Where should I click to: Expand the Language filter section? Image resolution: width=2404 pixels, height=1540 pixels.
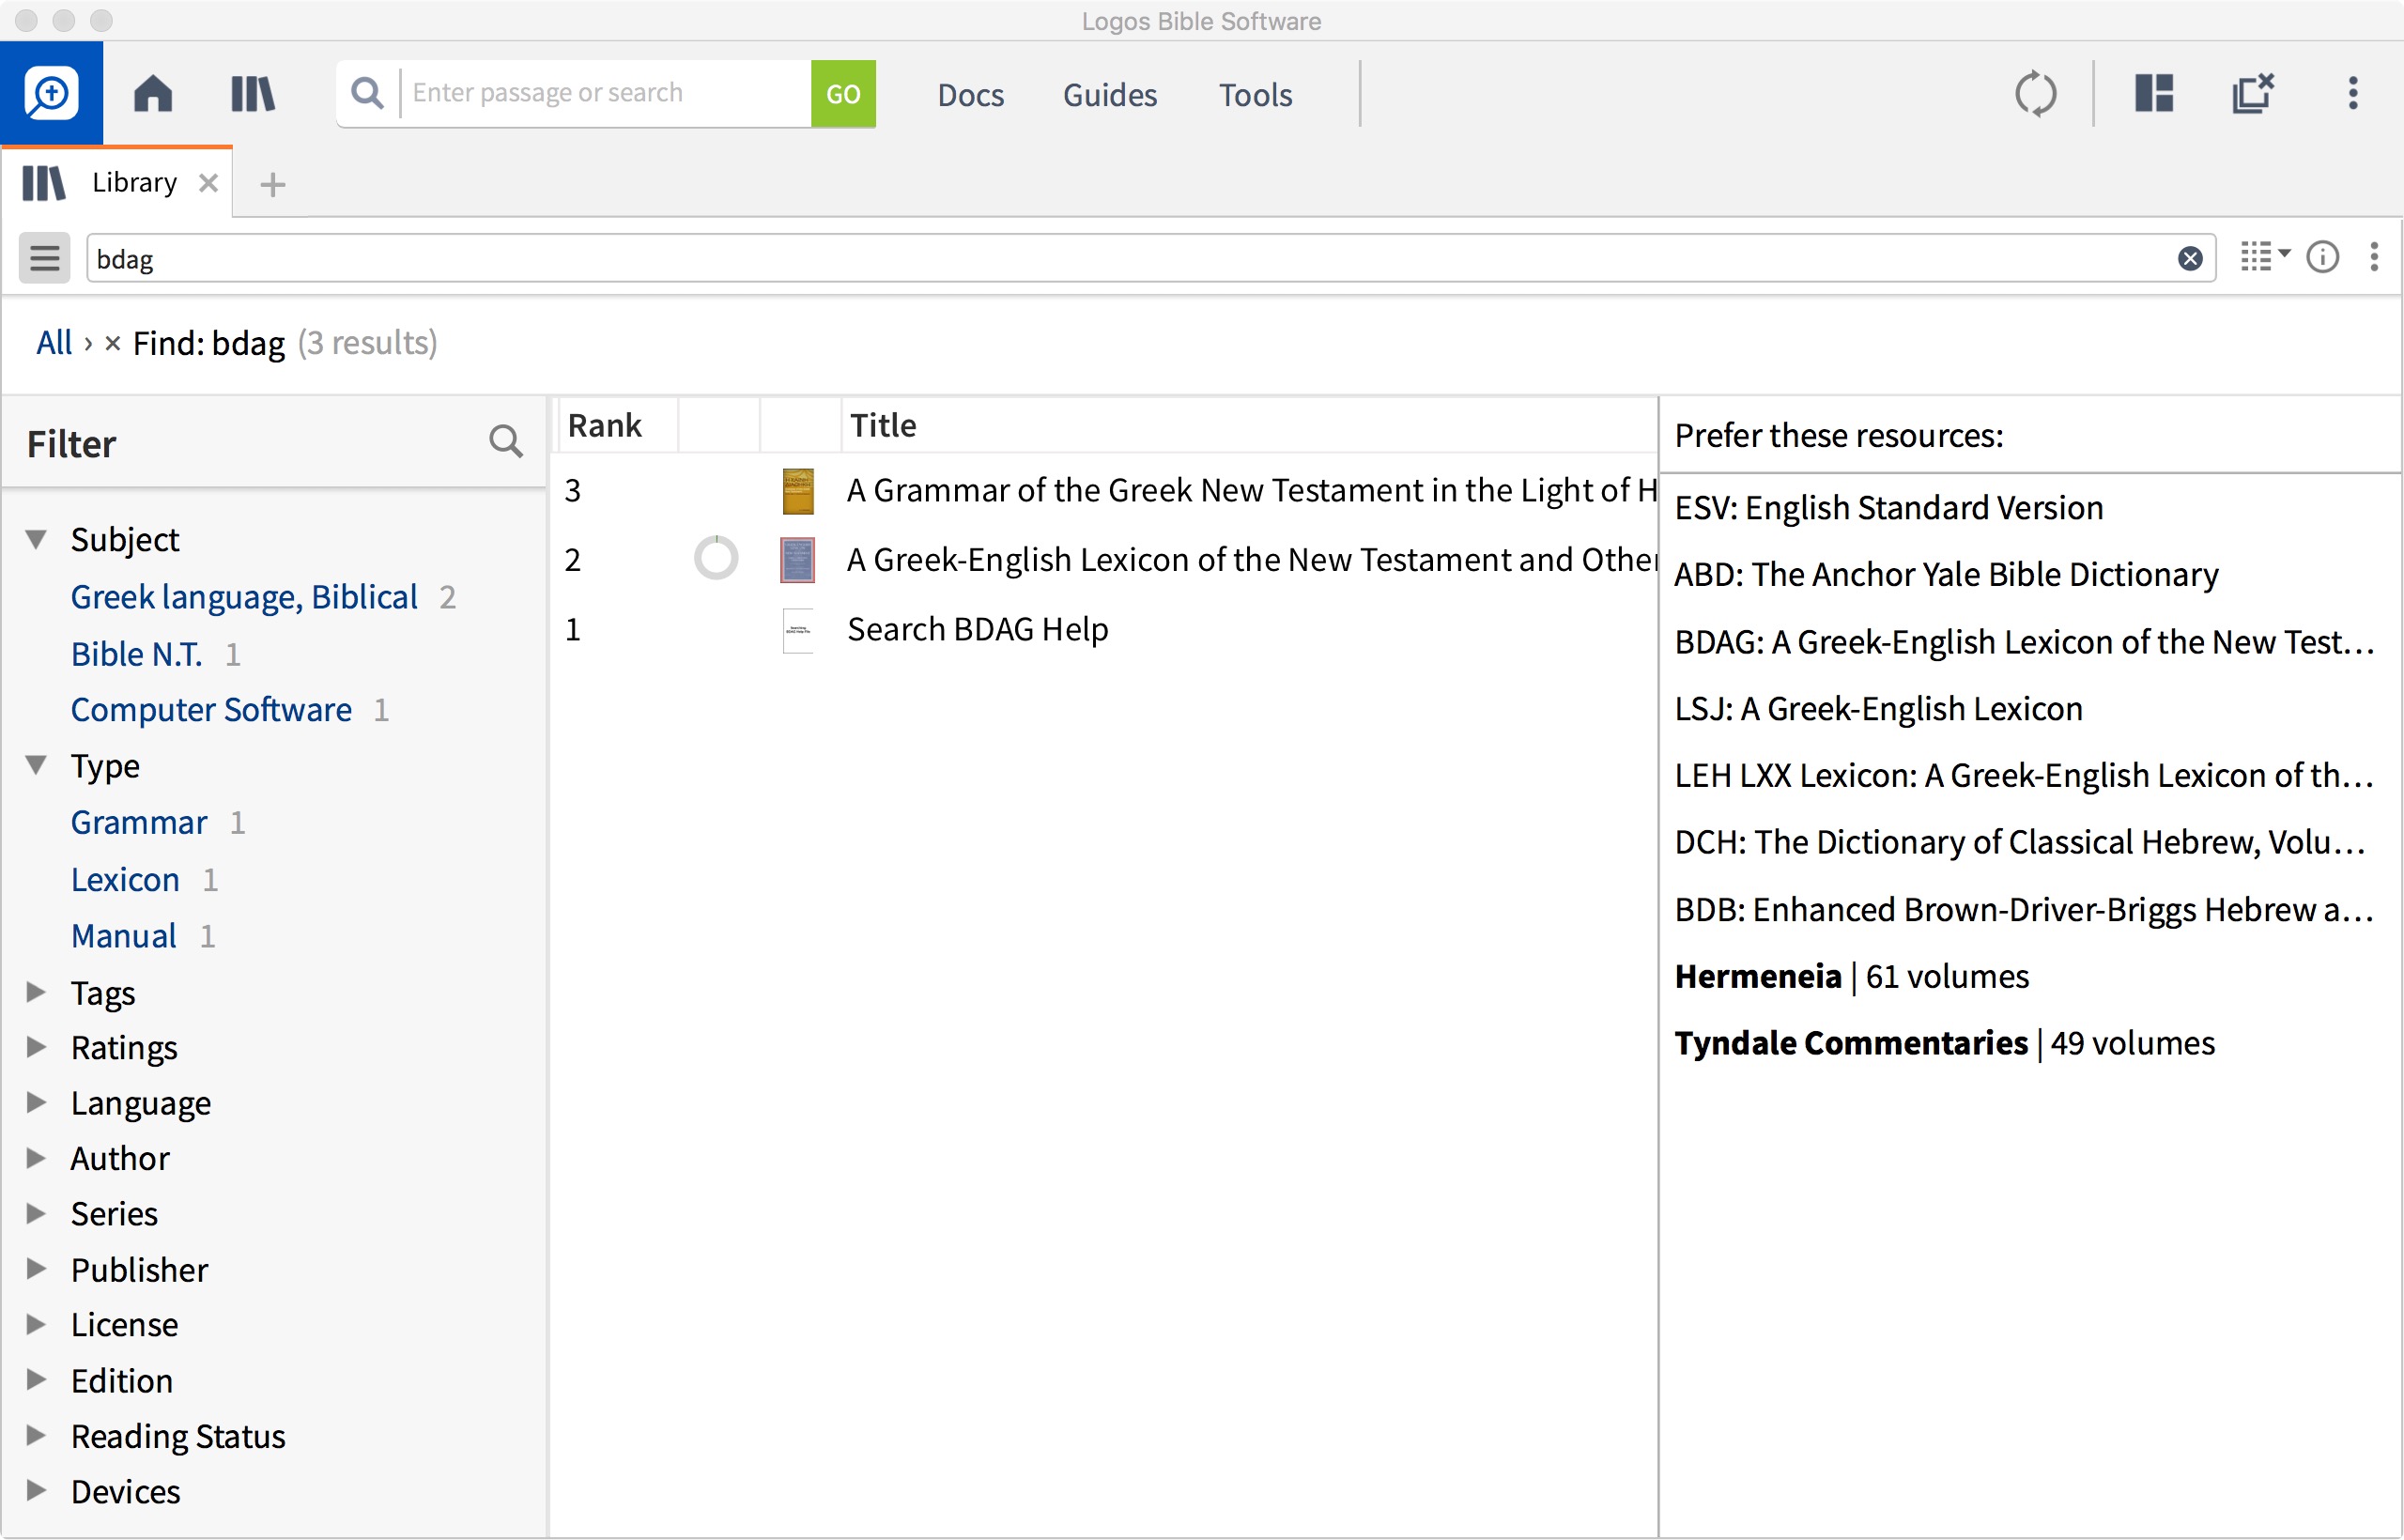point(36,1103)
